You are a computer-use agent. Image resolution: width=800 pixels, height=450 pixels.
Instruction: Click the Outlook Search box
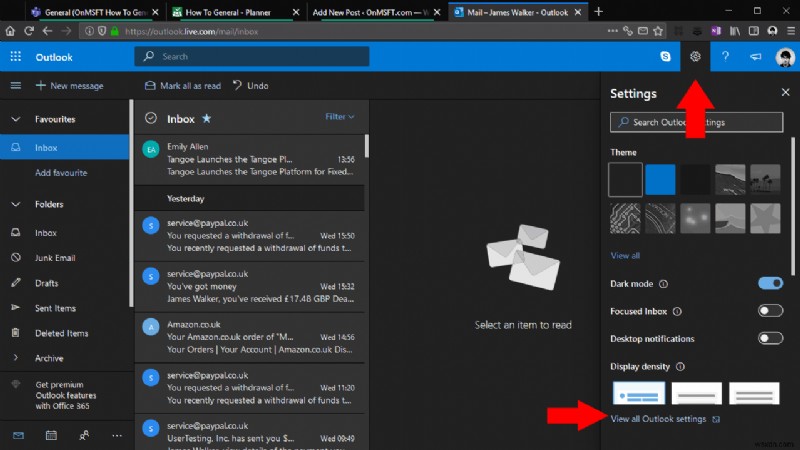click(x=252, y=57)
